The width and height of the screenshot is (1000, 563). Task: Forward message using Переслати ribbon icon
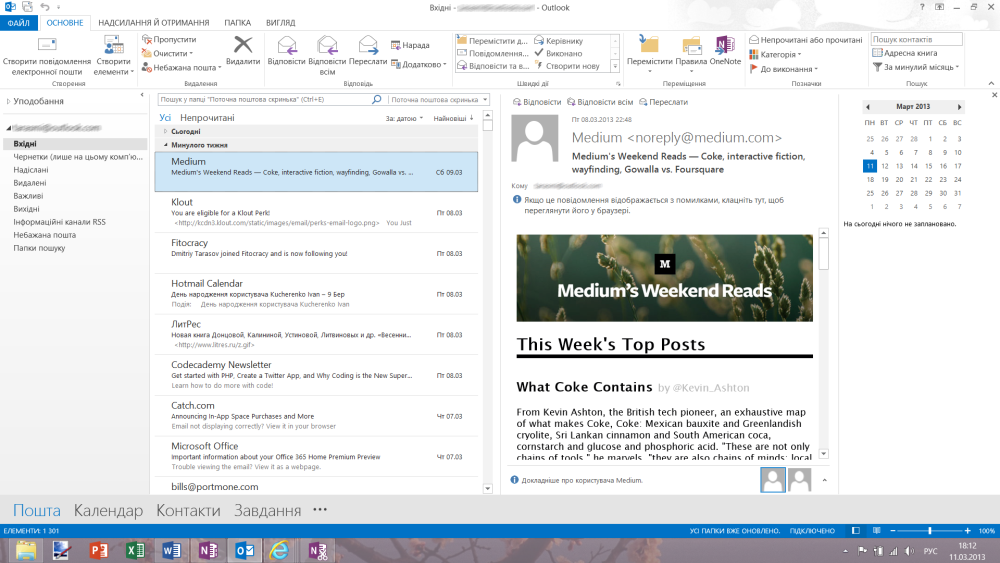tap(368, 51)
